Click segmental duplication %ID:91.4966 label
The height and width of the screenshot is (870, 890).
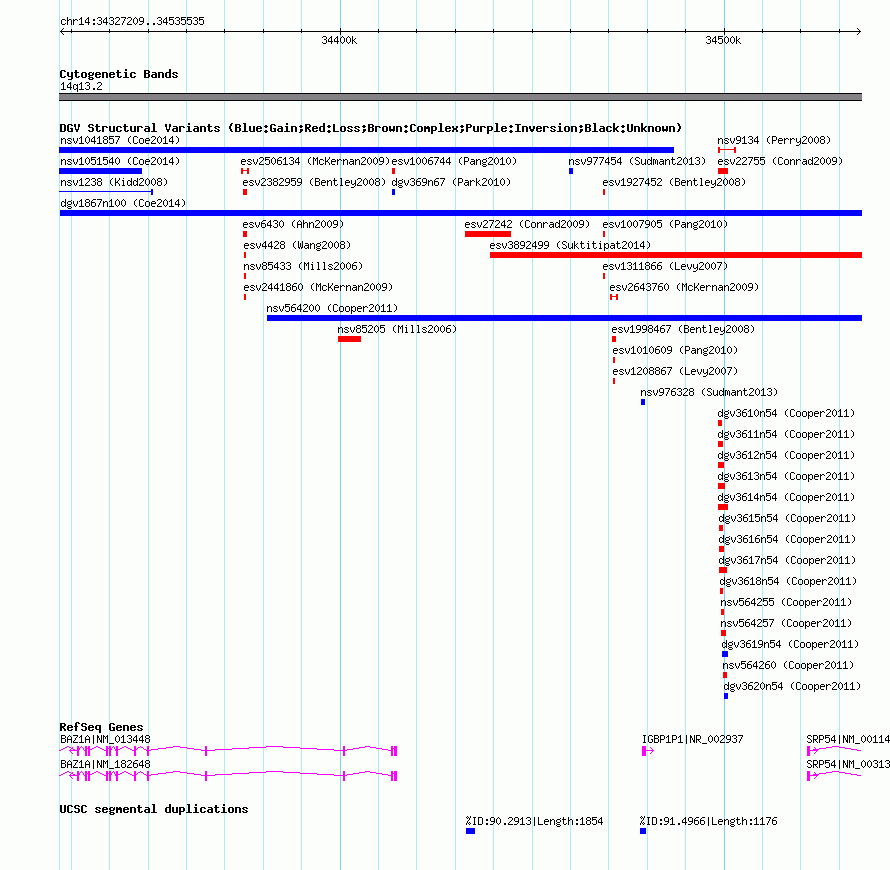pos(708,821)
